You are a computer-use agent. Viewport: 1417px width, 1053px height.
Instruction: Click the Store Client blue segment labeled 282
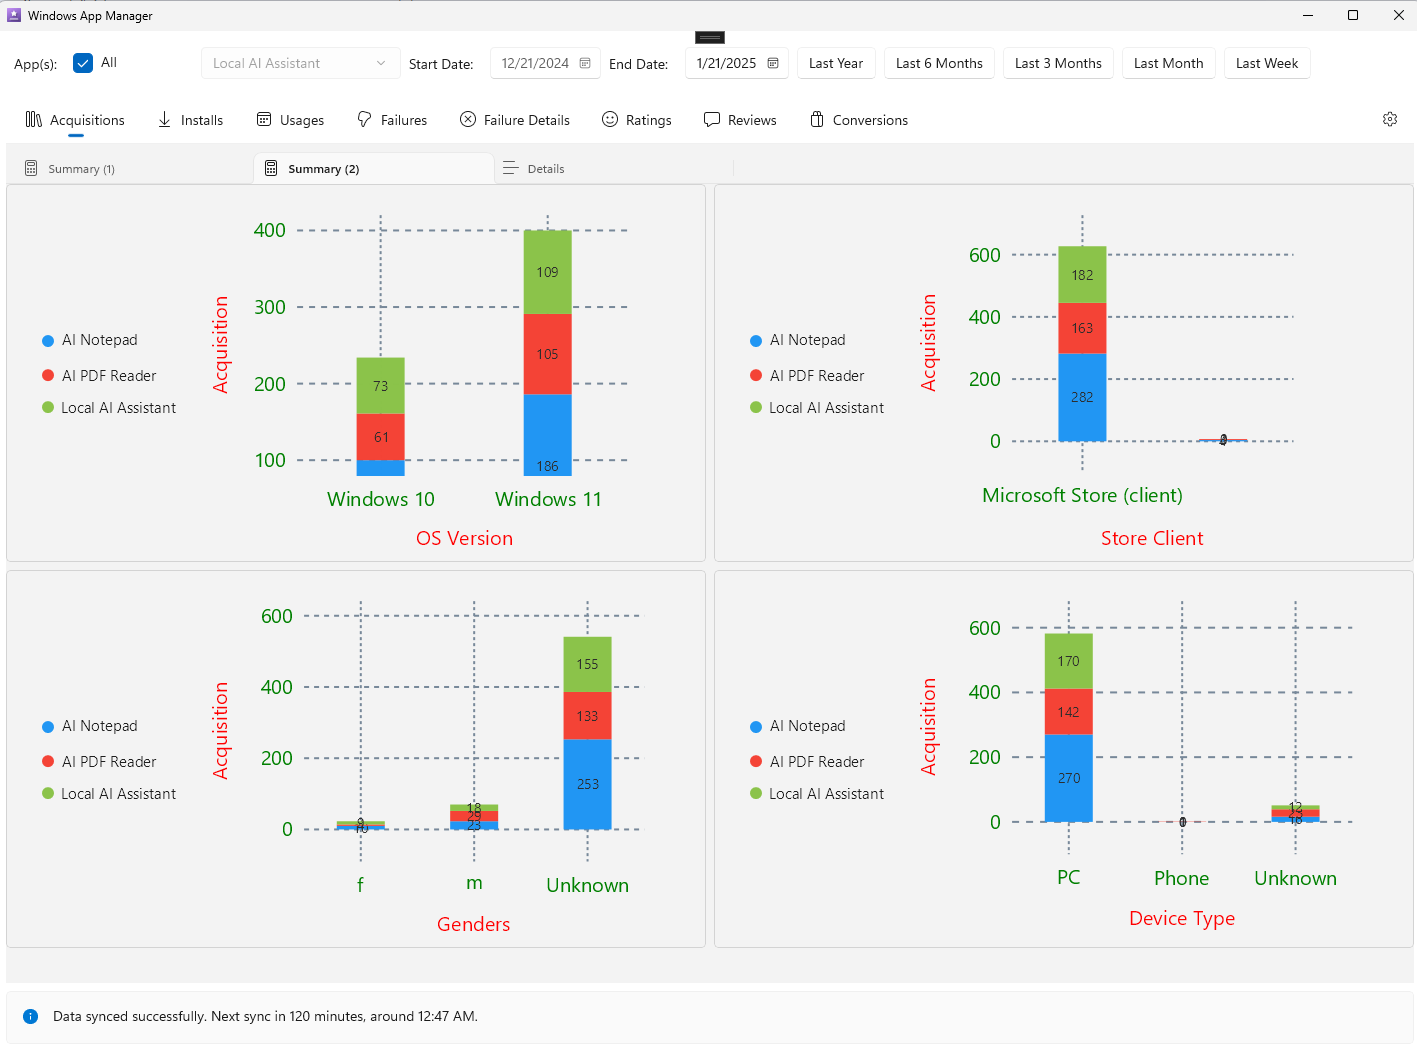[x=1082, y=397]
